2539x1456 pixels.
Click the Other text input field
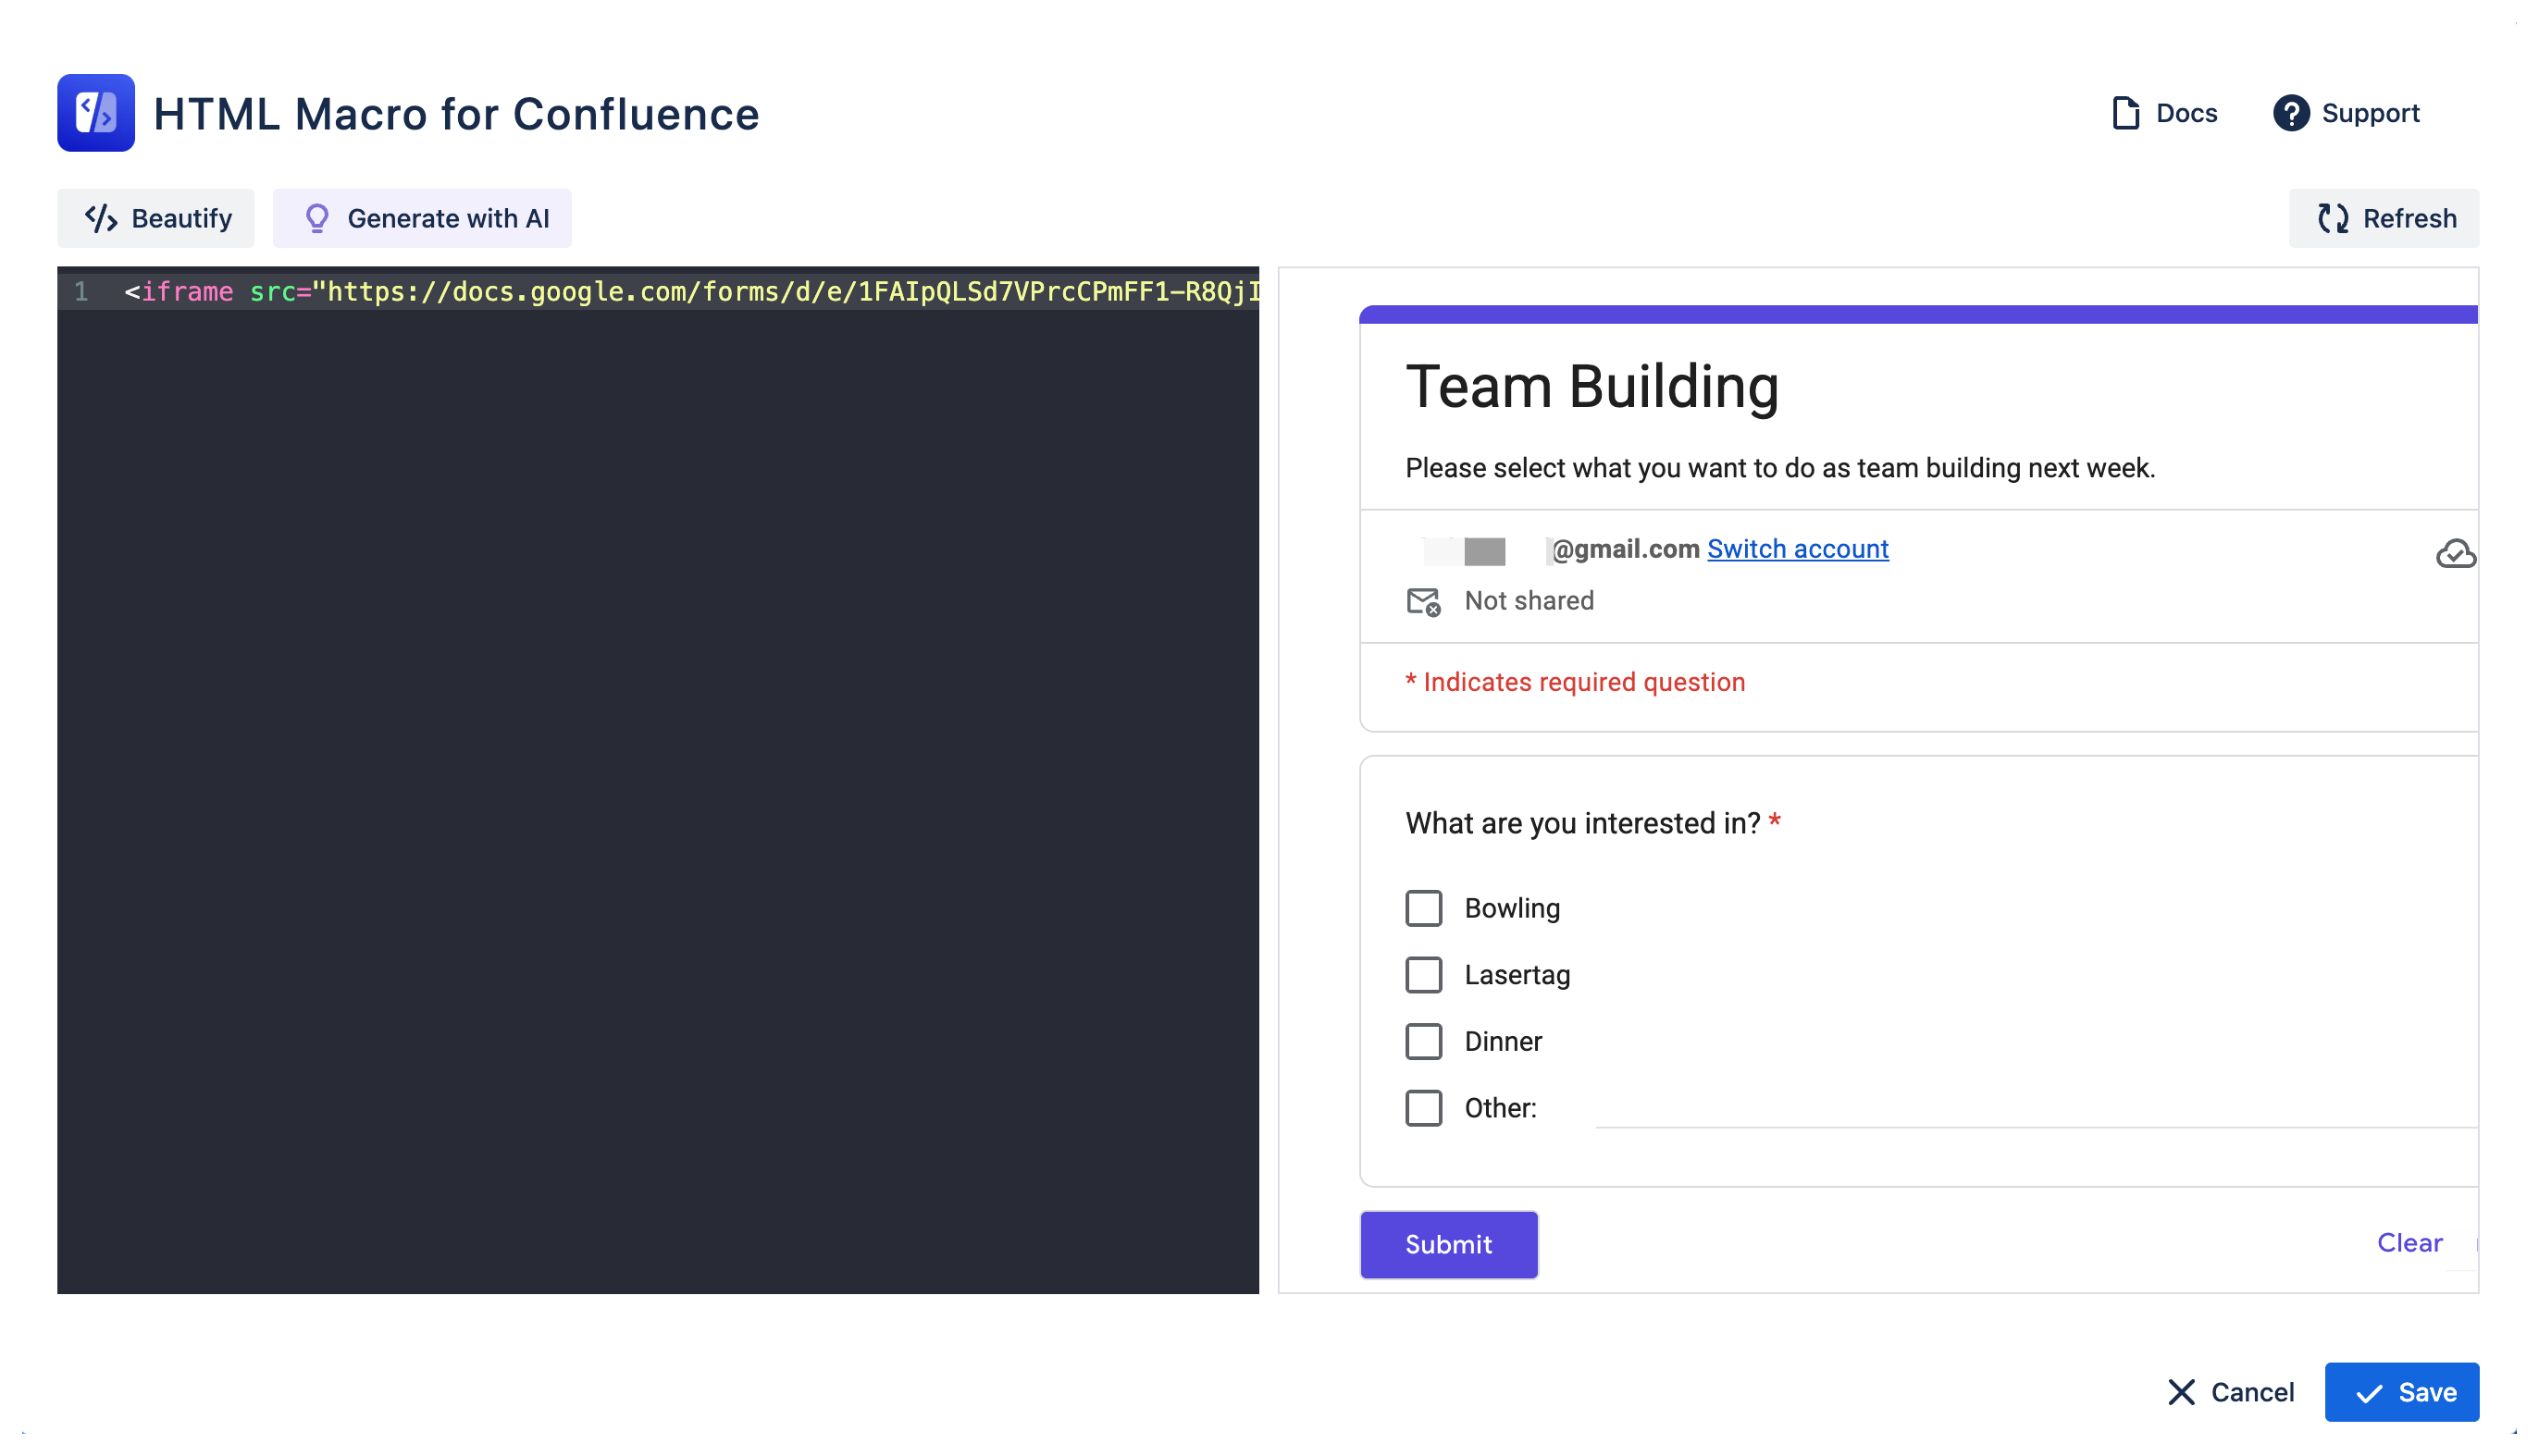pyautogui.click(x=2036, y=1108)
